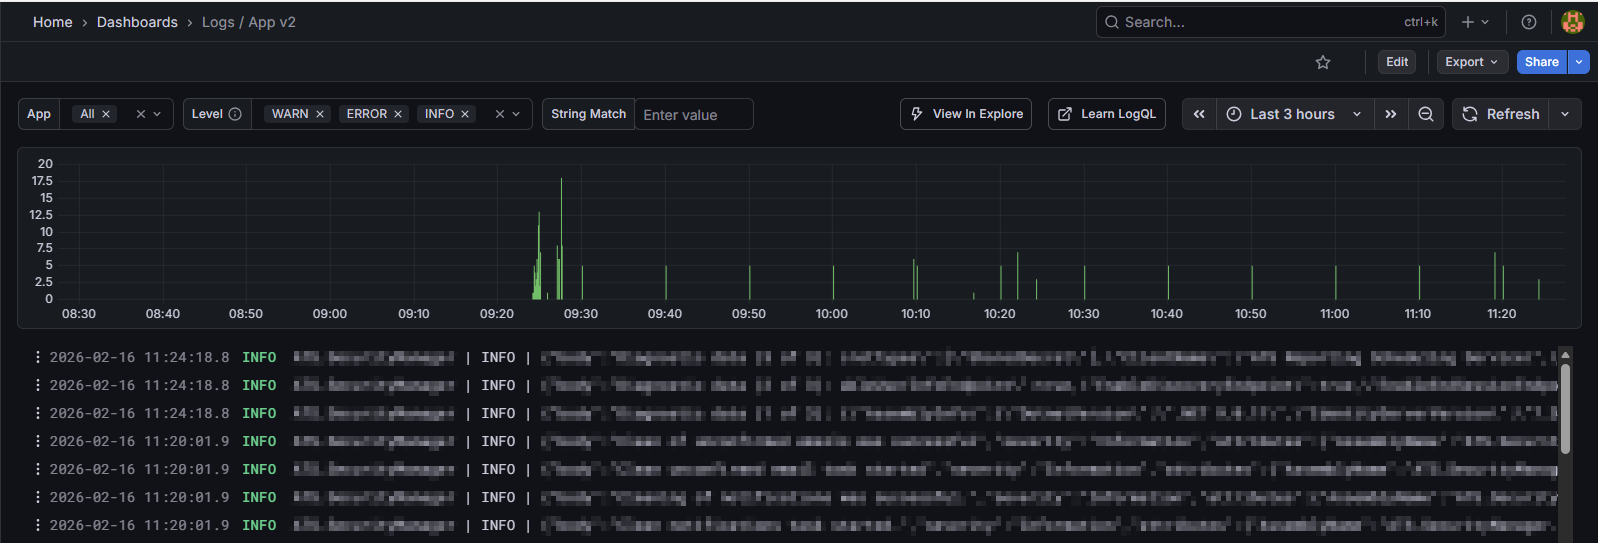This screenshot has width=1598, height=543.
Task: Expand the Export options menu
Action: (1472, 62)
